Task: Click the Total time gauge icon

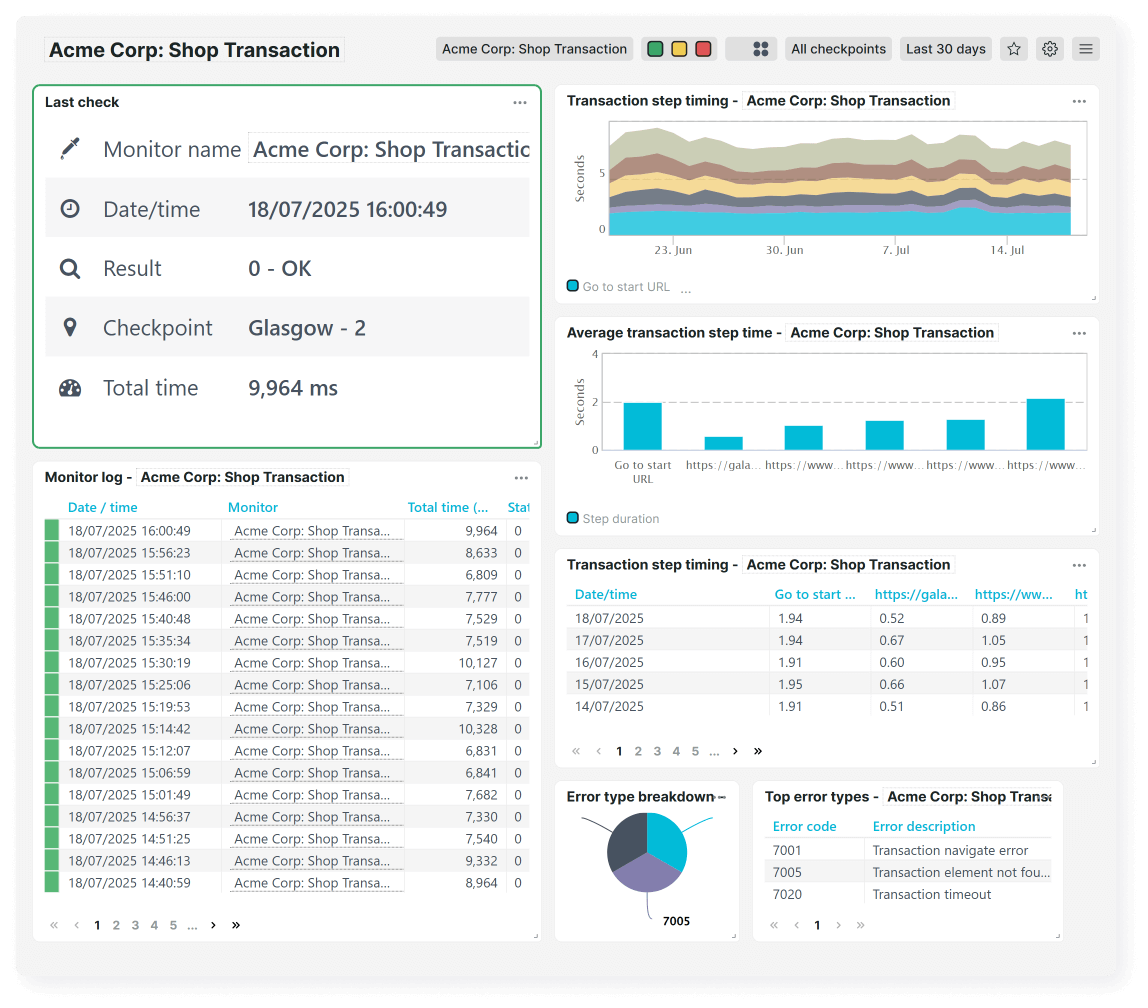Action: pos(70,388)
